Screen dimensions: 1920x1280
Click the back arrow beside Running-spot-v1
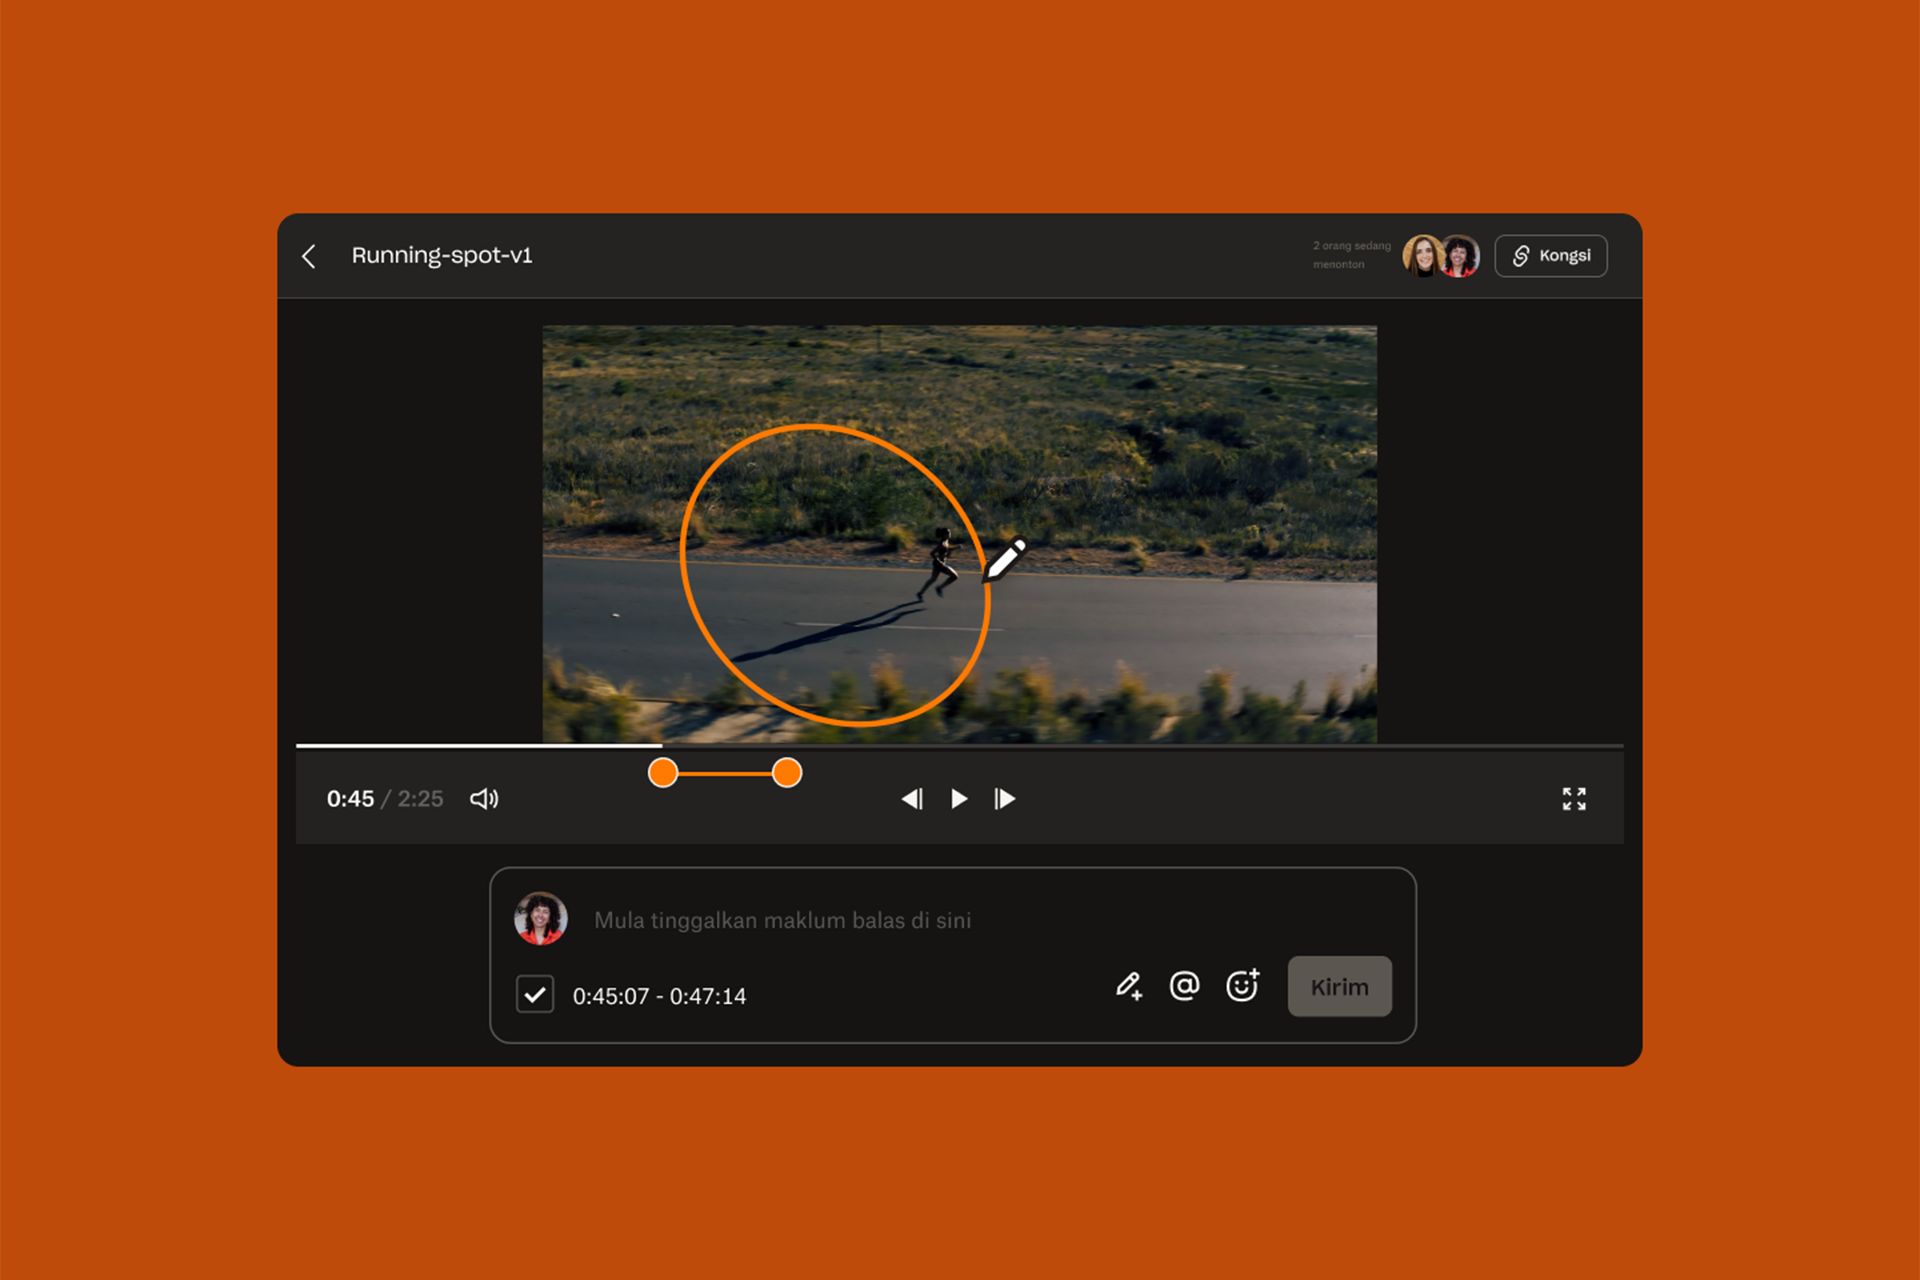(x=309, y=256)
